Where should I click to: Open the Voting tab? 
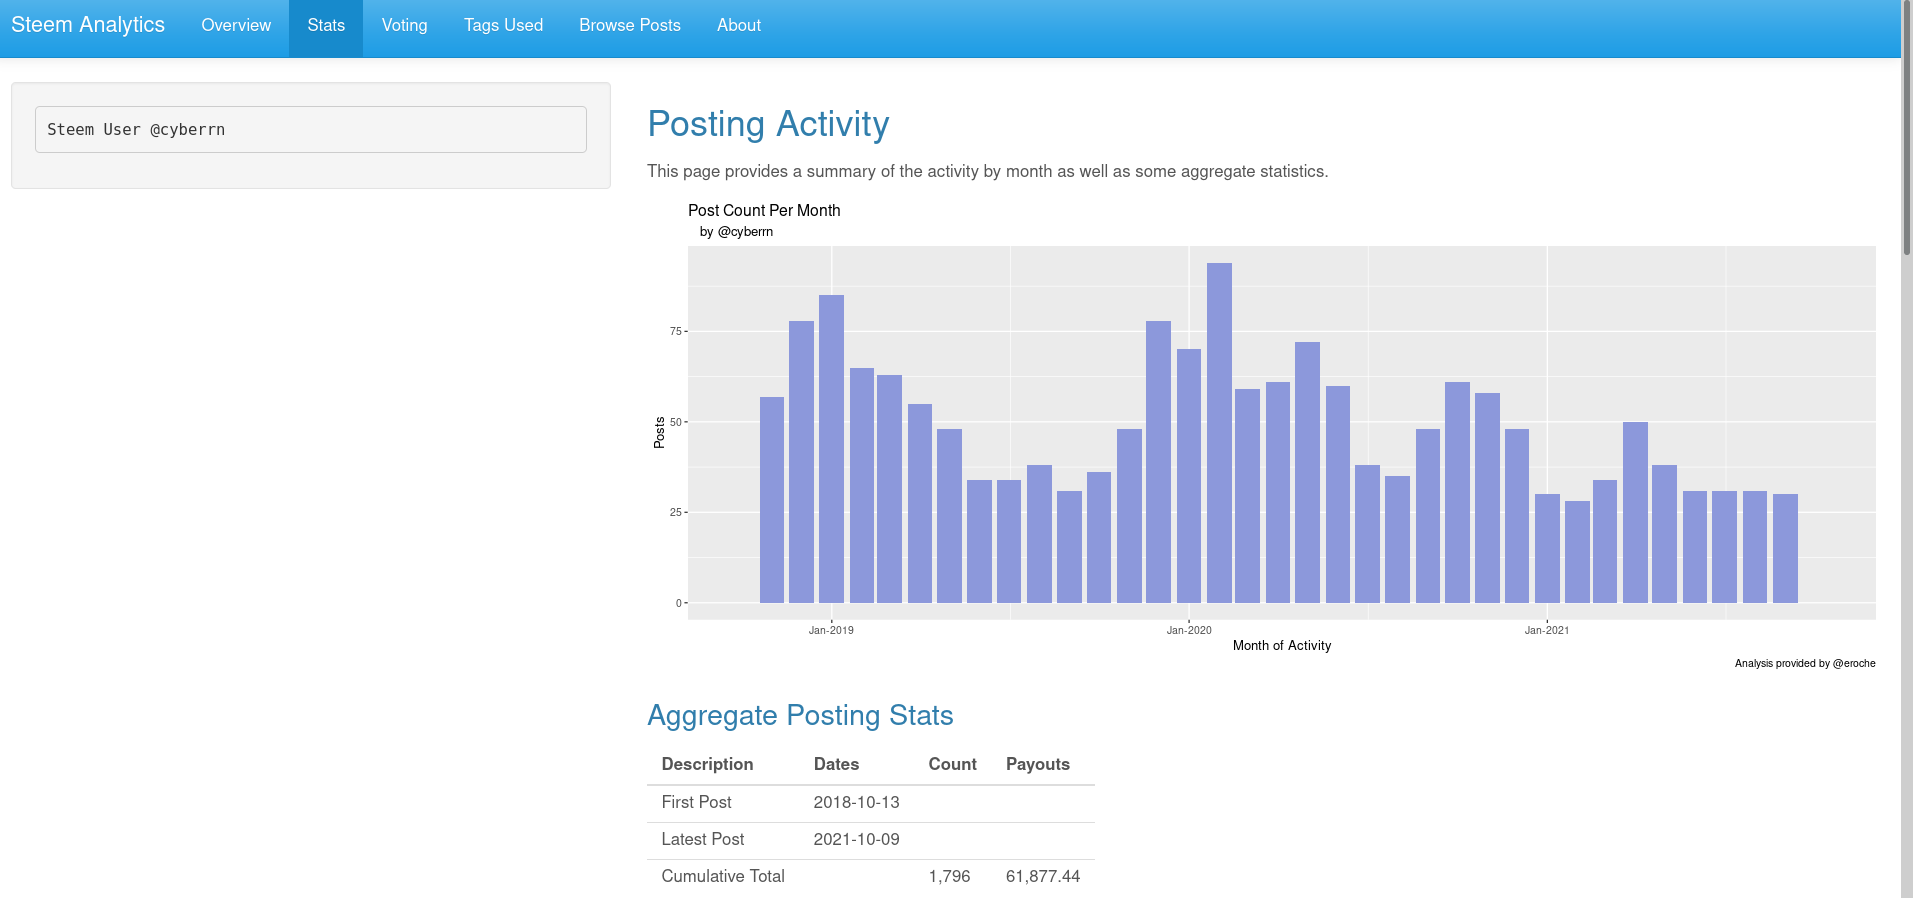[404, 25]
